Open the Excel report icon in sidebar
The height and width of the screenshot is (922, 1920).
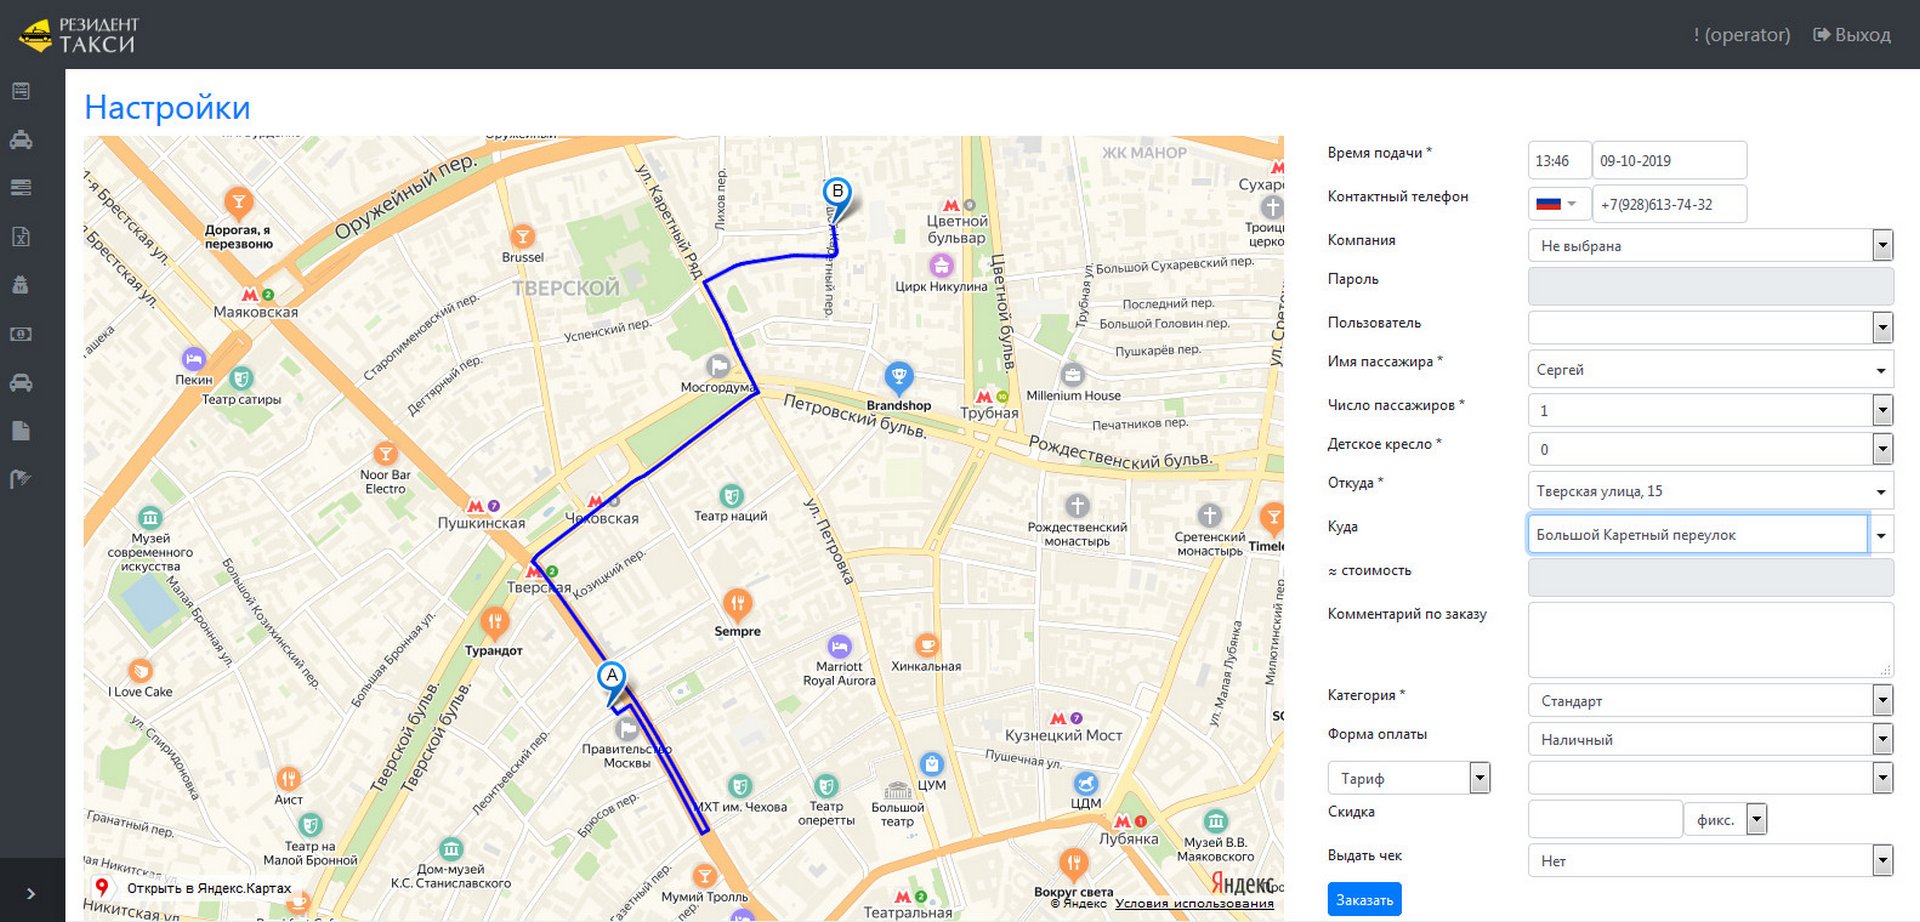[x=21, y=237]
